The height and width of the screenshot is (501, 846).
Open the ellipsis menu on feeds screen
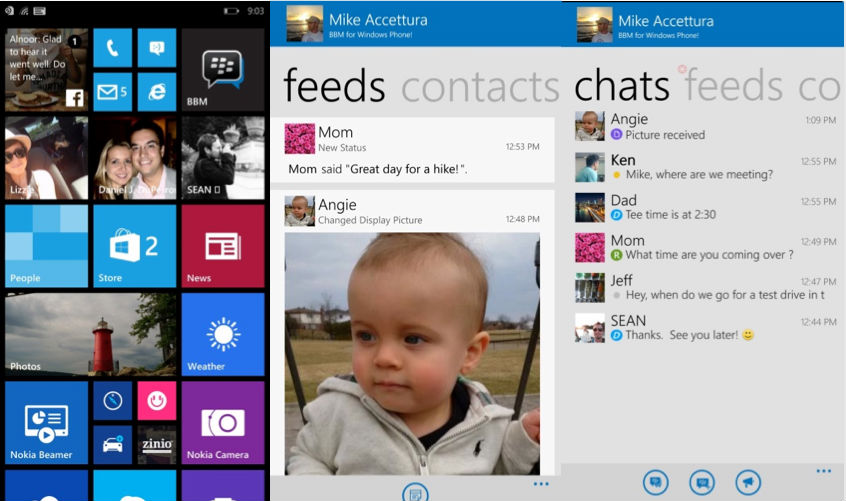coord(541,484)
